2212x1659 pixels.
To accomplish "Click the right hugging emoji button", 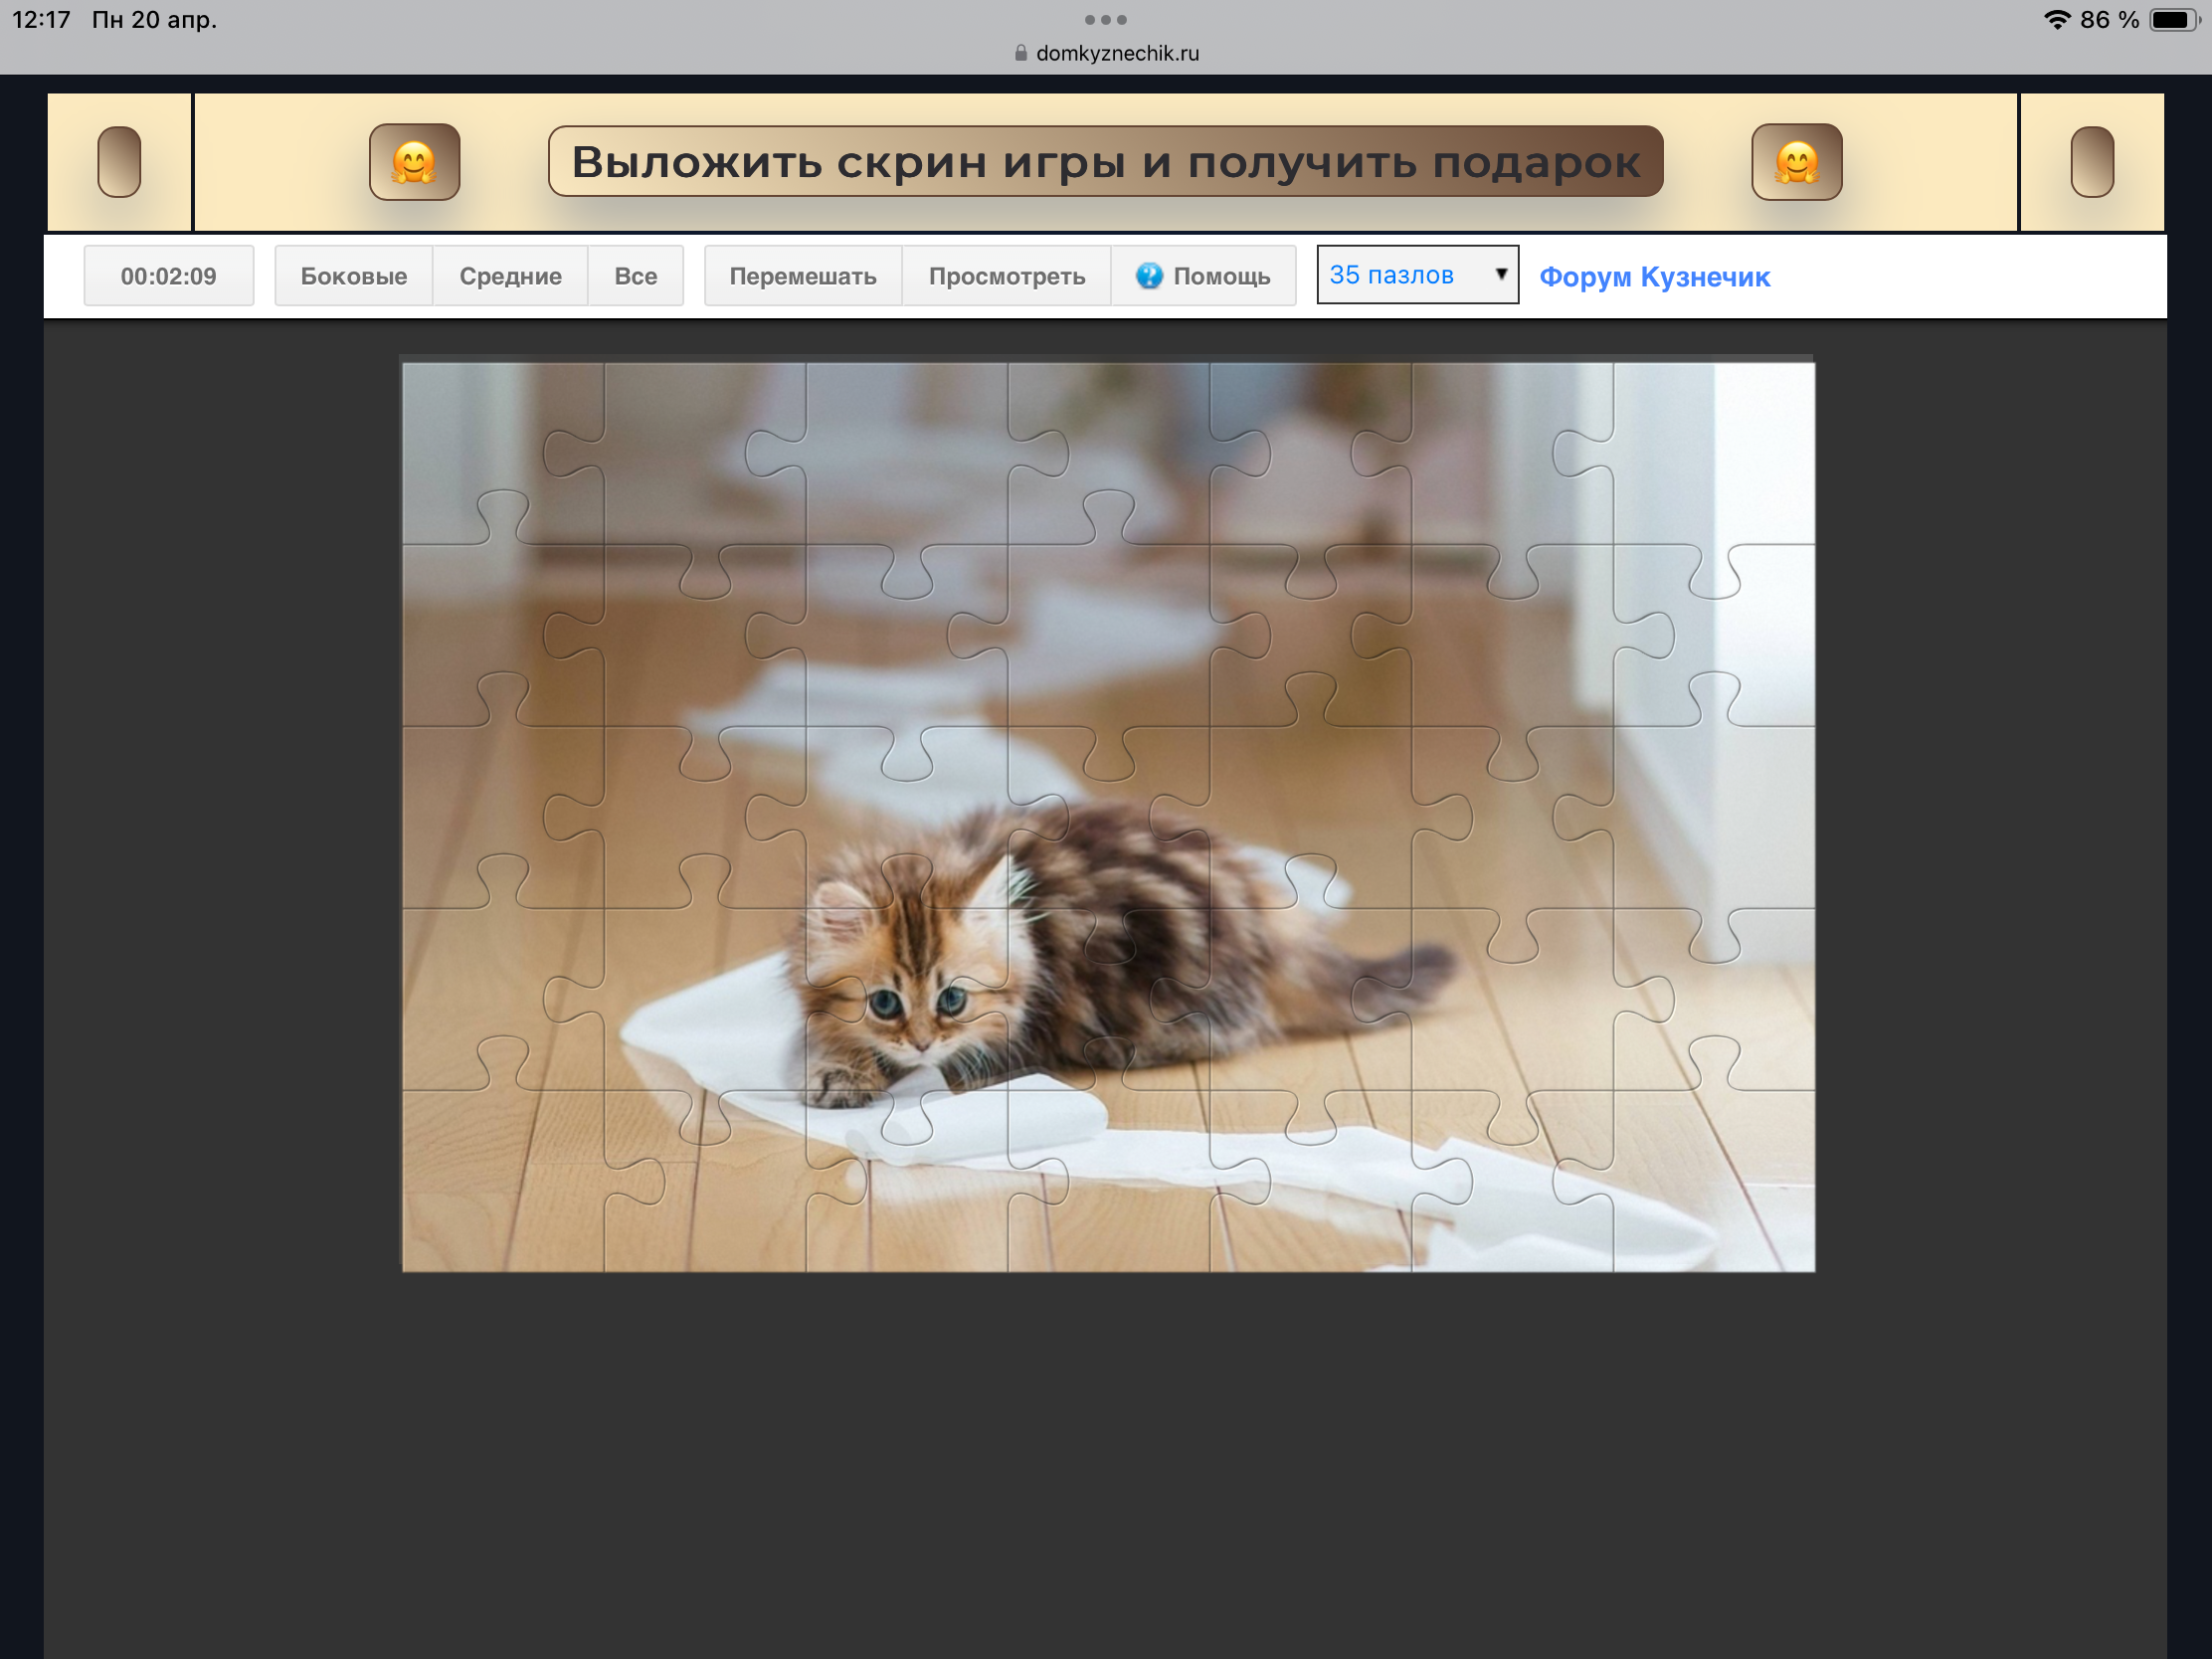I will (x=1796, y=162).
